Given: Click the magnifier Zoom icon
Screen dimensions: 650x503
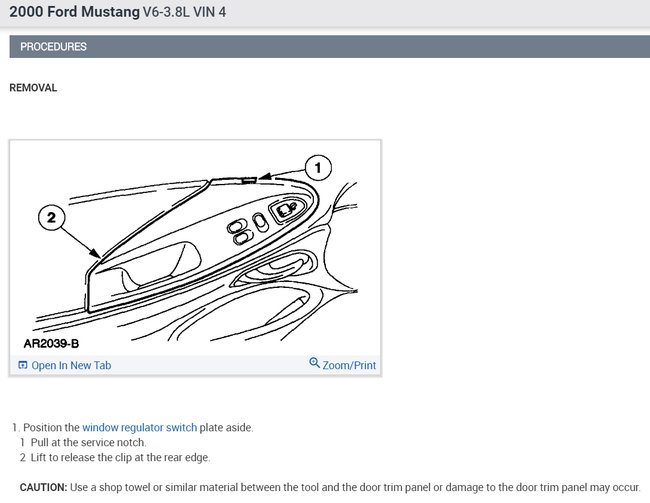Looking at the screenshot, I should [x=314, y=363].
